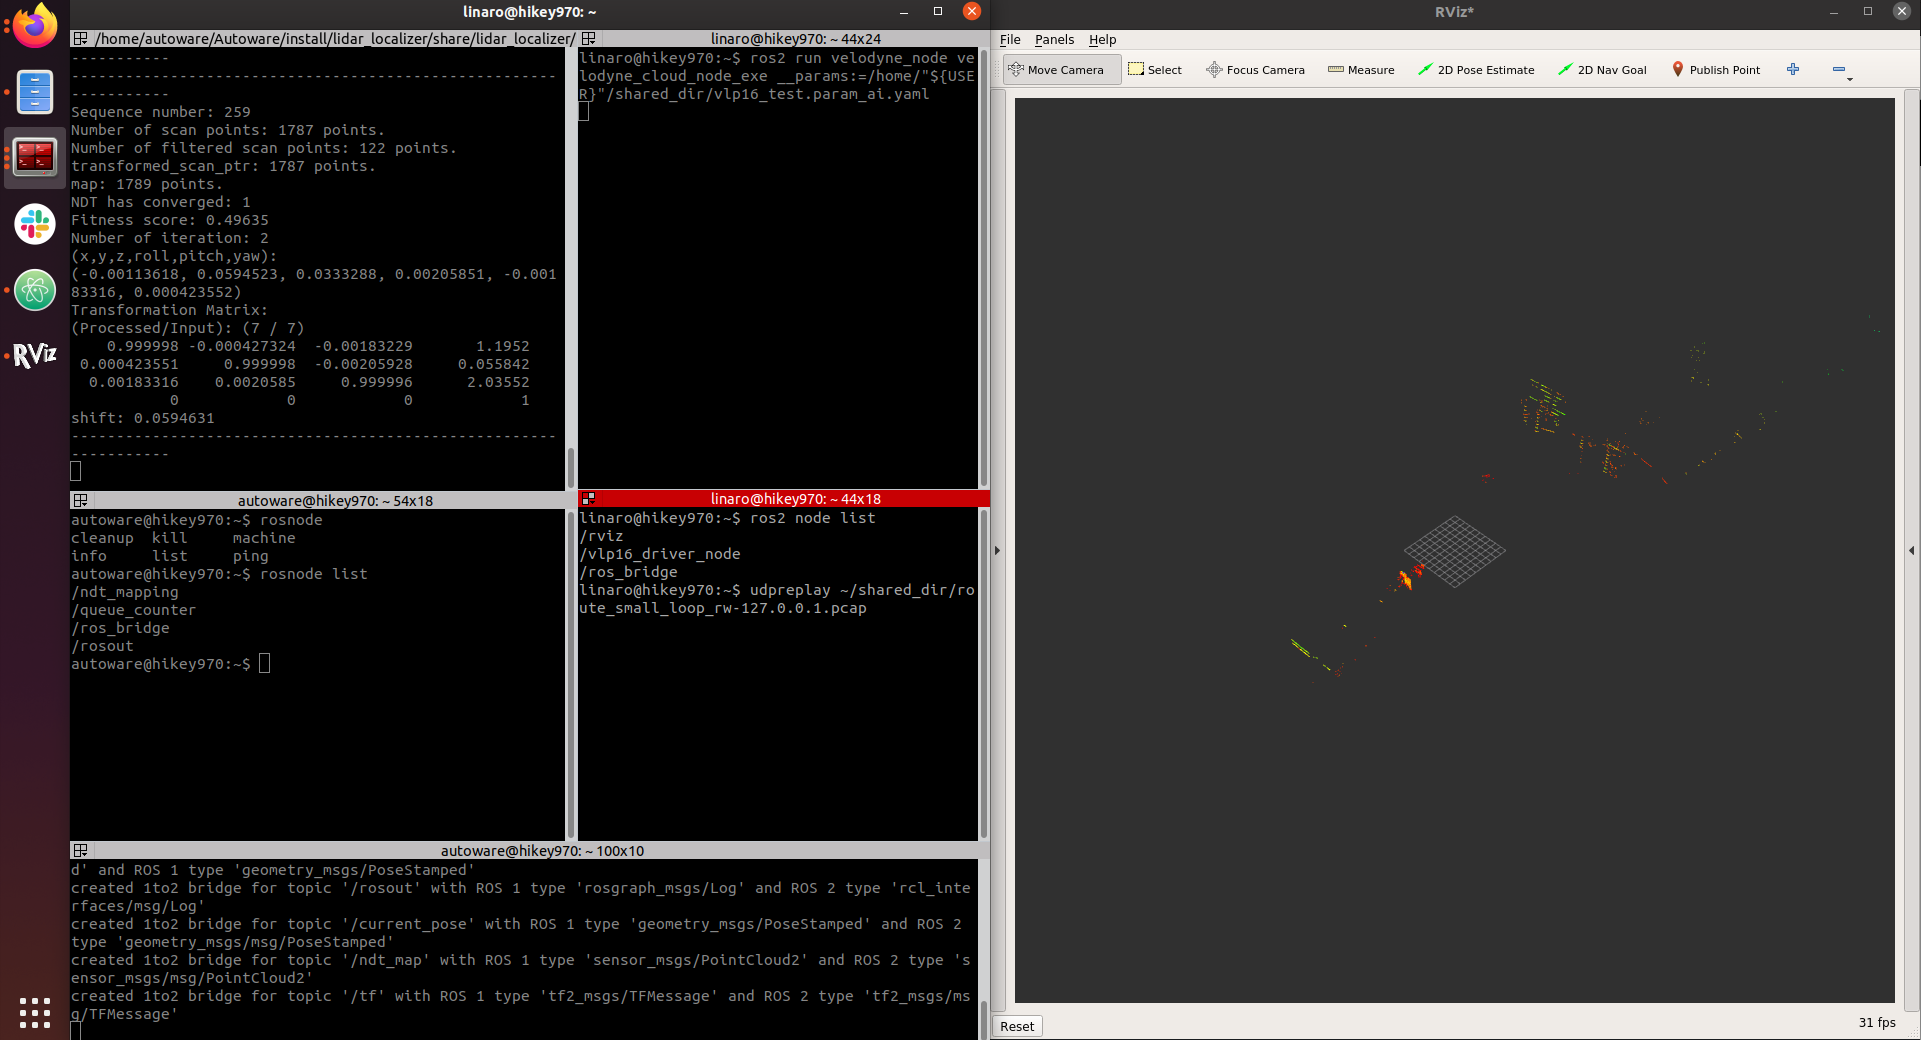This screenshot has height=1040, width=1921.
Task: Open the blue minus remove-tool dropdown
Action: click(1840, 70)
